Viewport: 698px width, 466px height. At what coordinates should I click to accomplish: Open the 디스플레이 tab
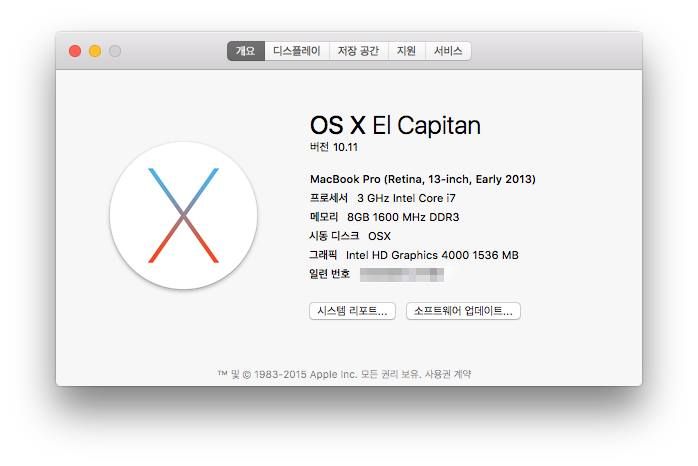click(x=297, y=51)
